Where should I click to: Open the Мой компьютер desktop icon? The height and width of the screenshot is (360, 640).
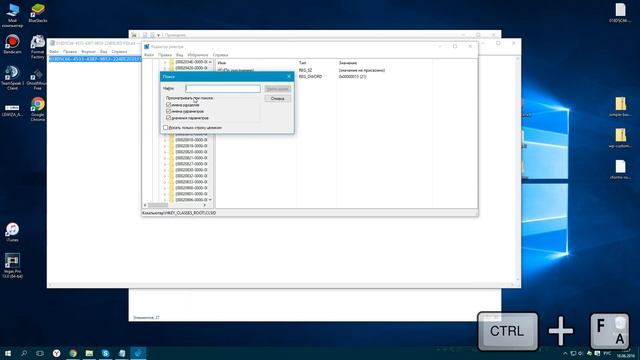tap(12, 15)
